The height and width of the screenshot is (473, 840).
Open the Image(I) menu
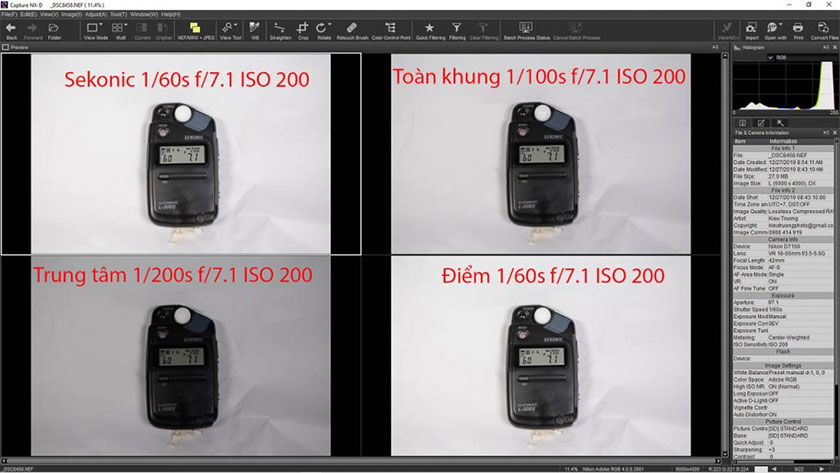point(71,14)
